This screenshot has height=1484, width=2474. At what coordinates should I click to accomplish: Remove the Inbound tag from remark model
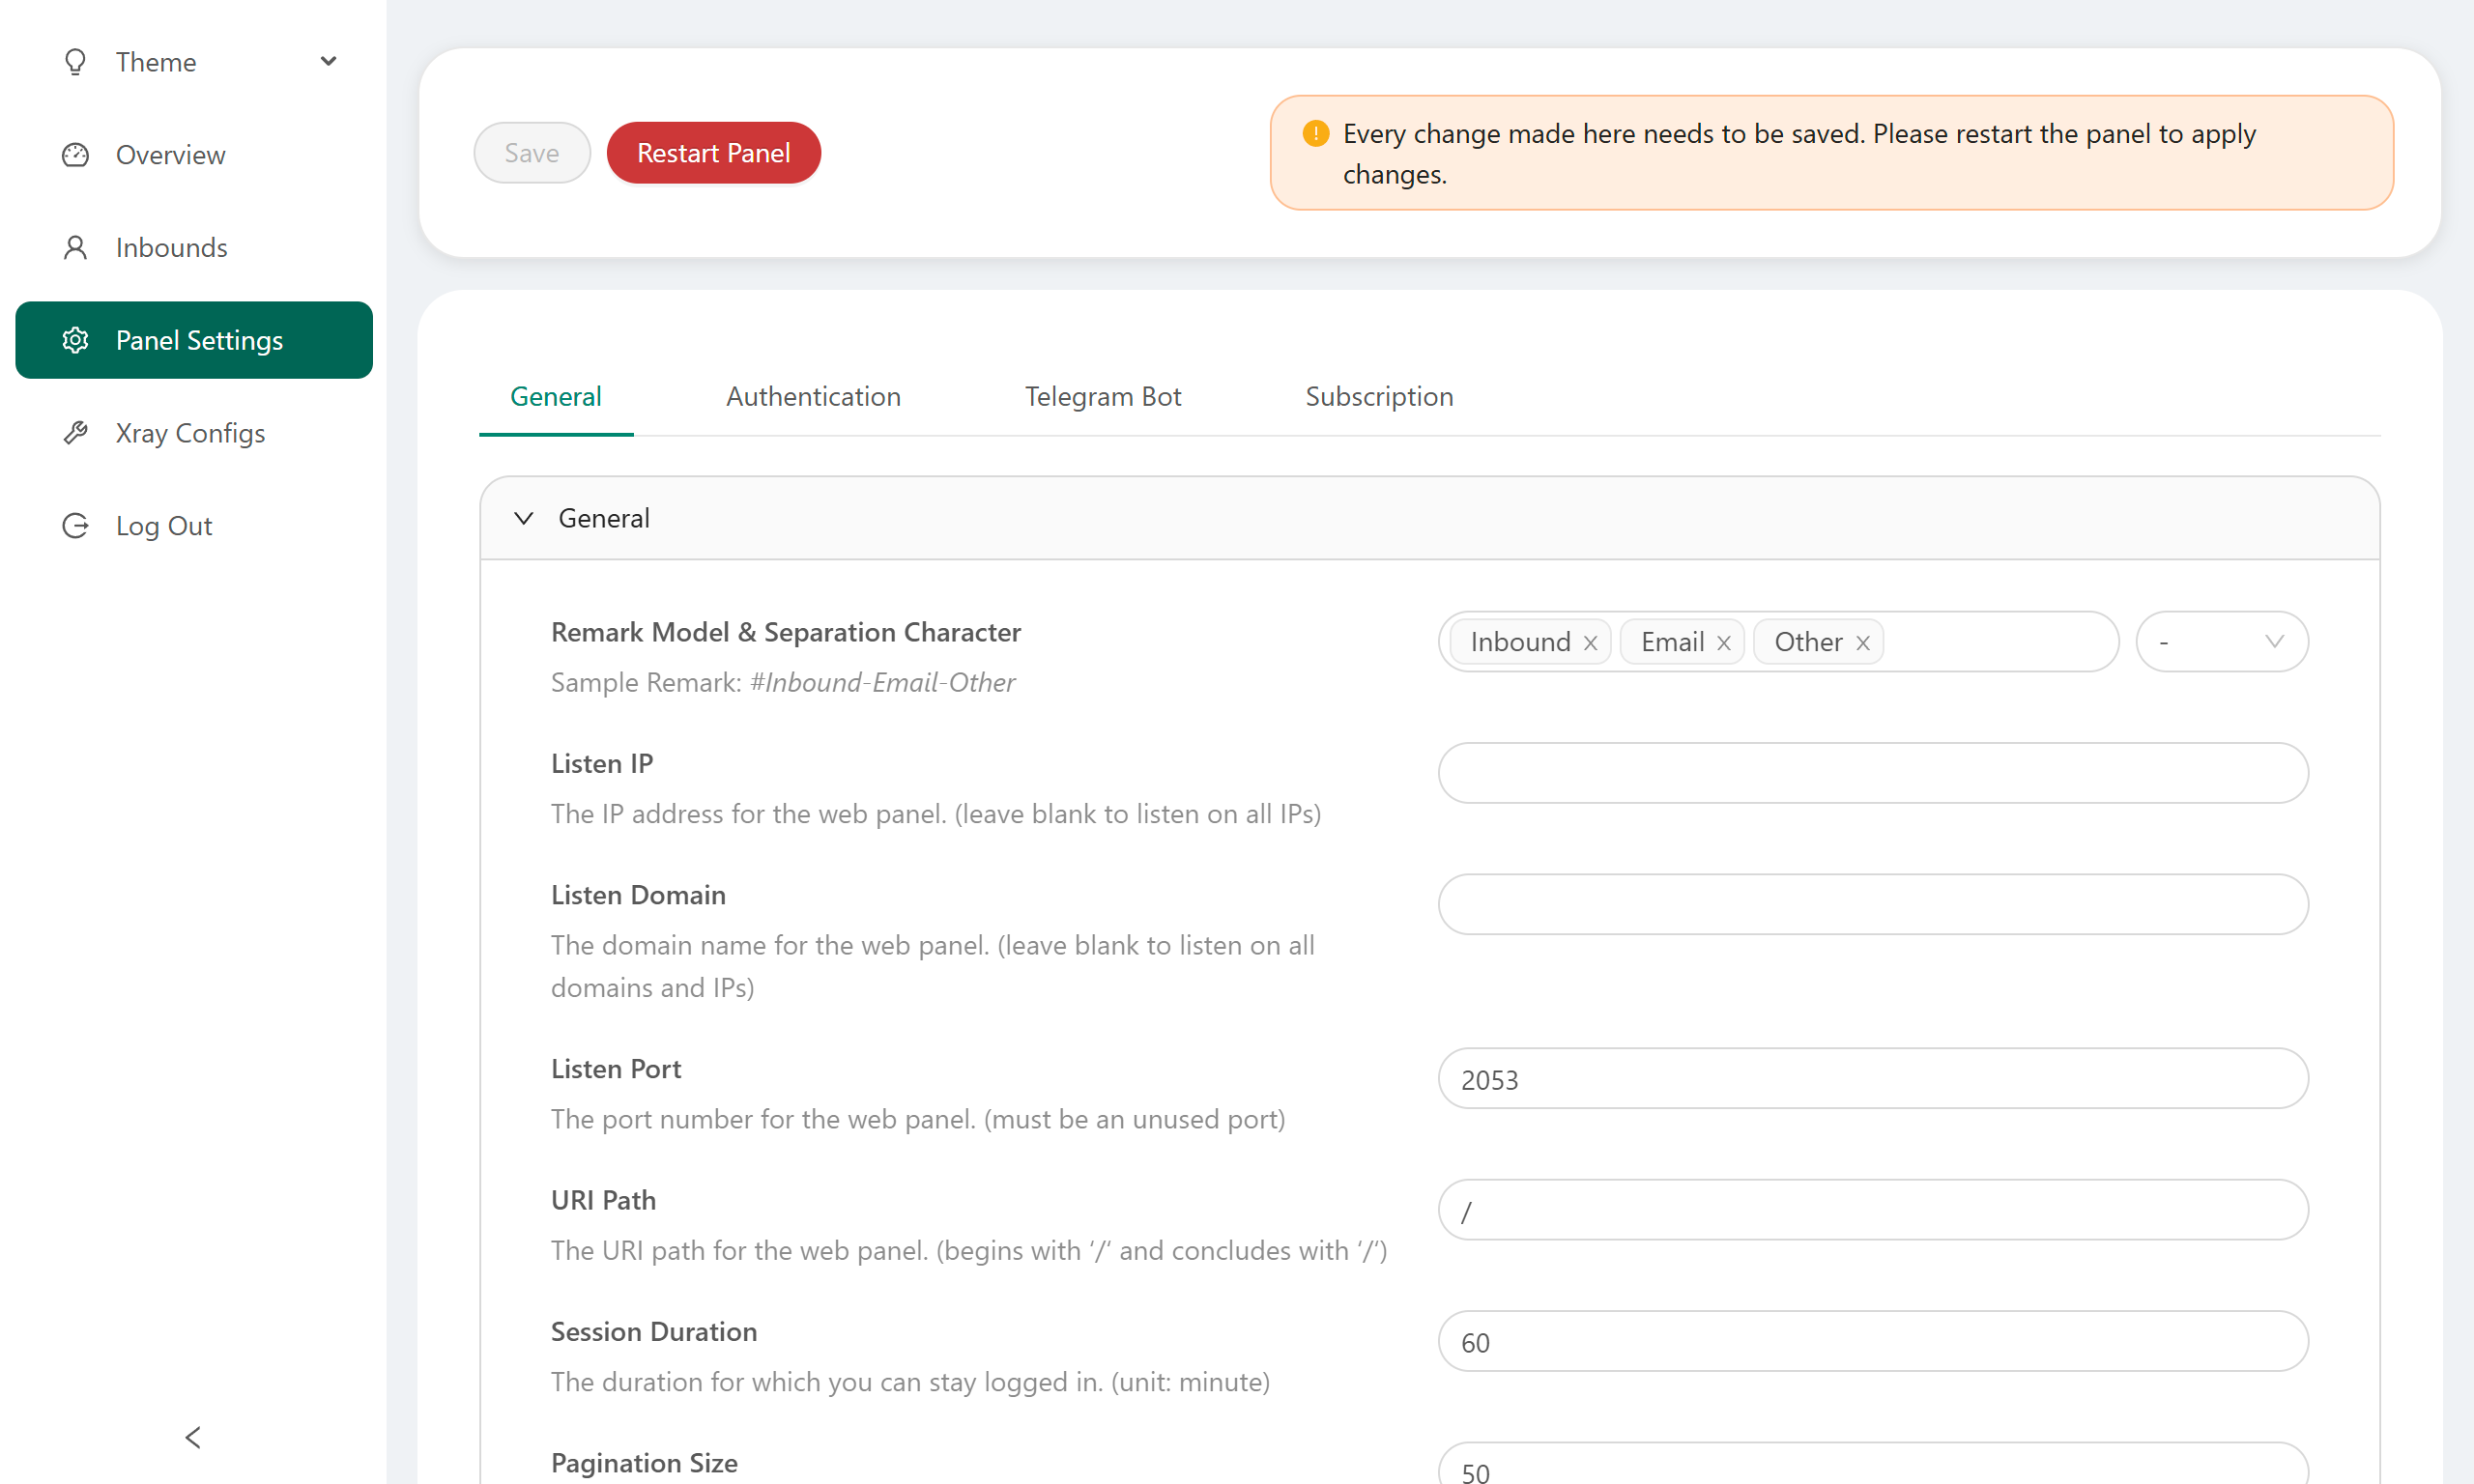coord(1590,643)
